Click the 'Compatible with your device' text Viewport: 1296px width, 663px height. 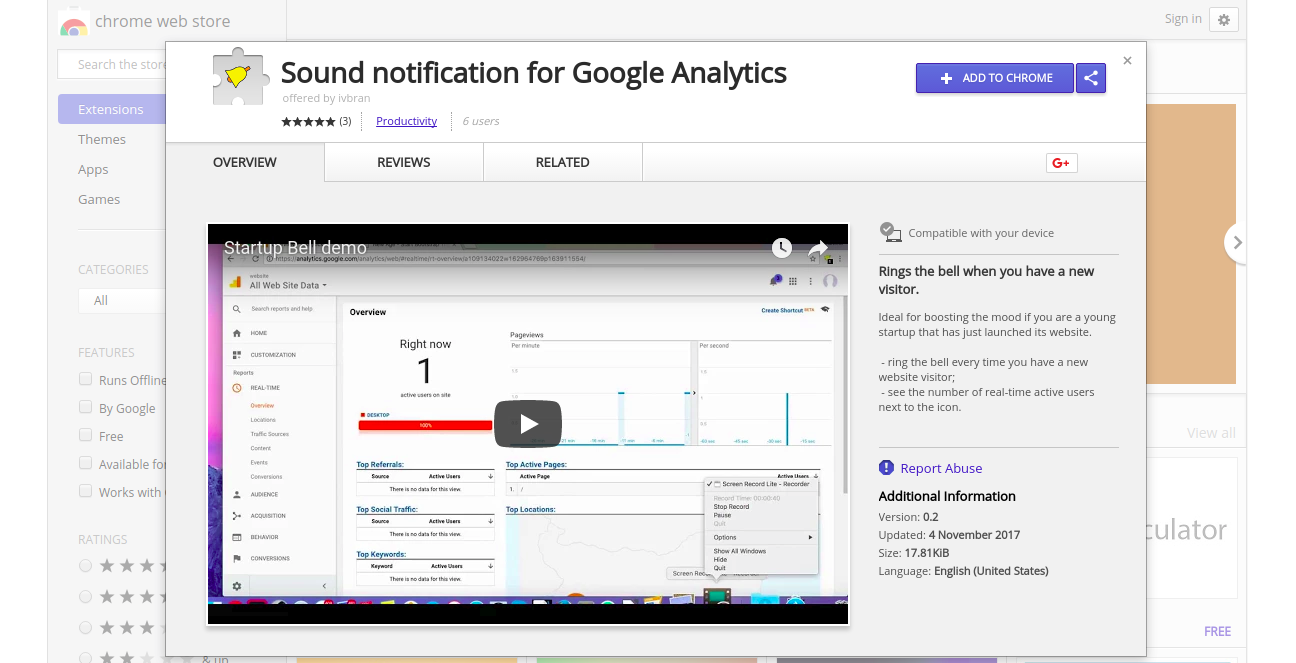tap(981, 233)
